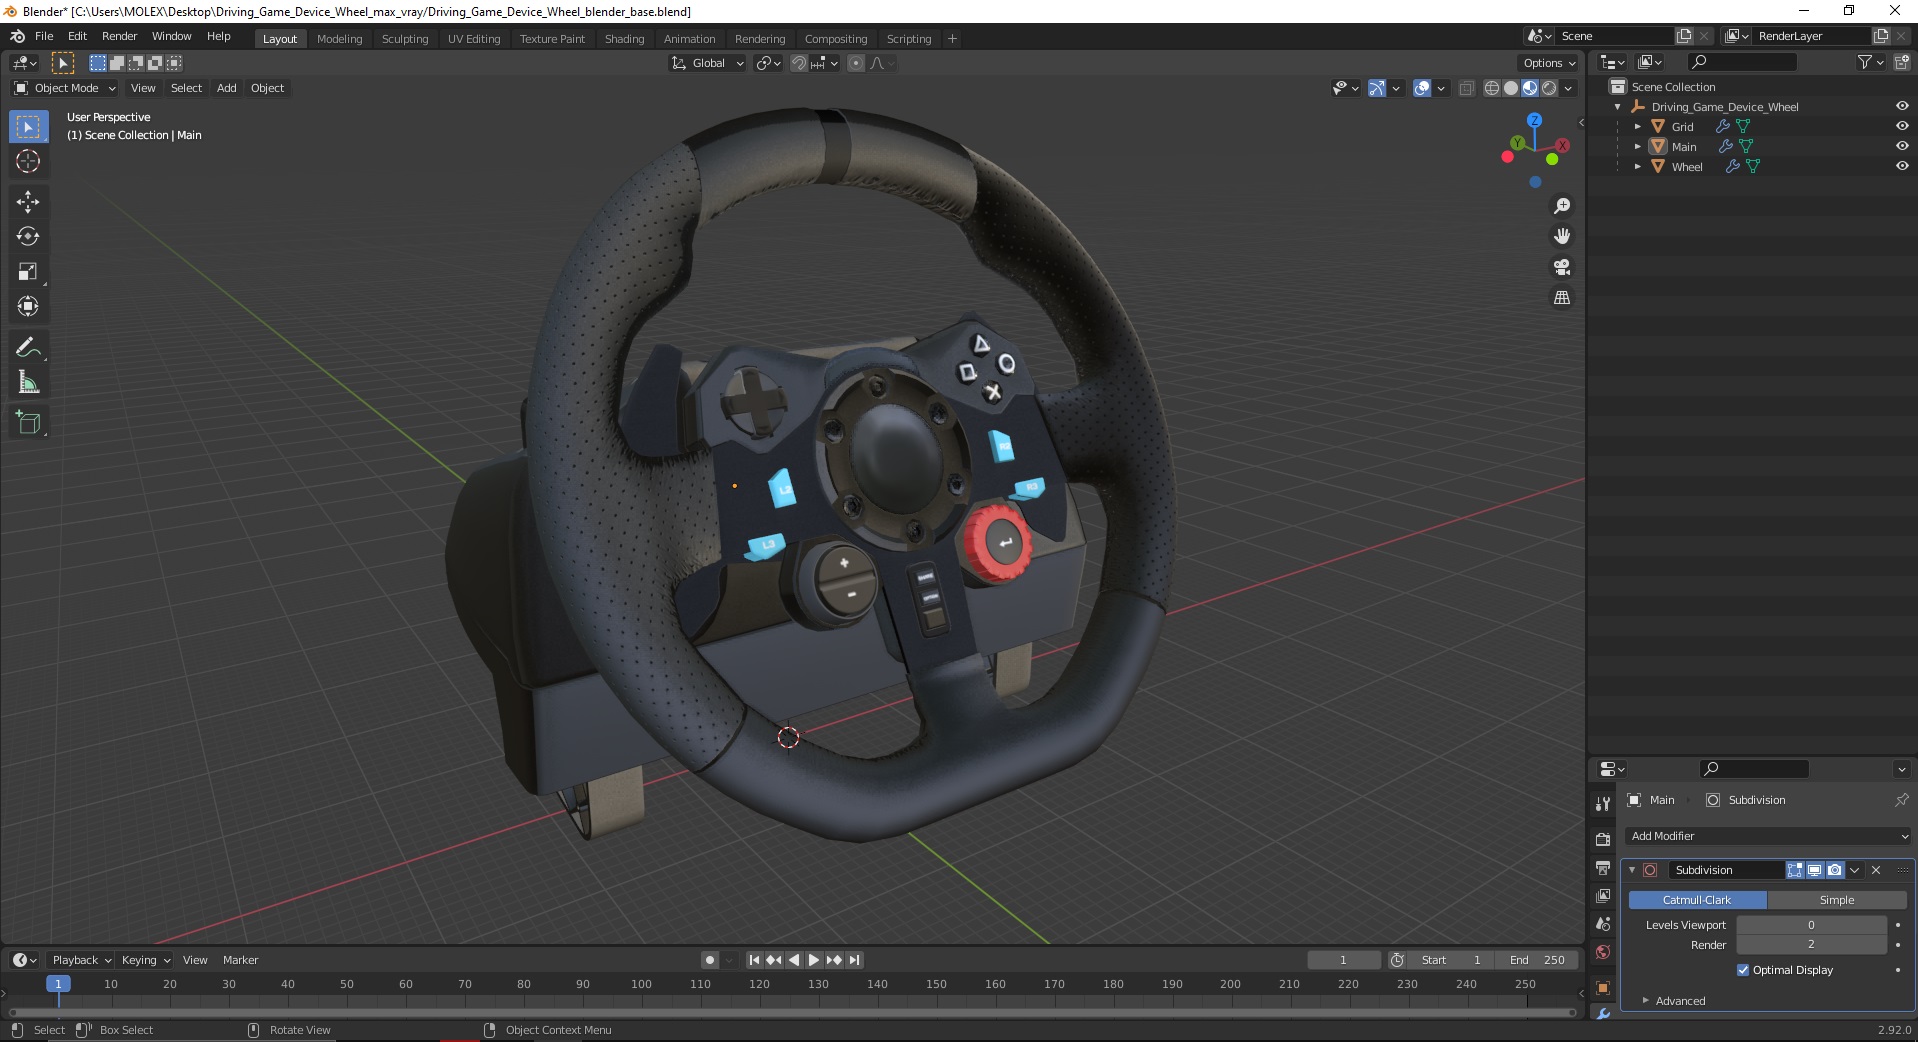Toggle camera view with the camera icon

pos(1562,267)
